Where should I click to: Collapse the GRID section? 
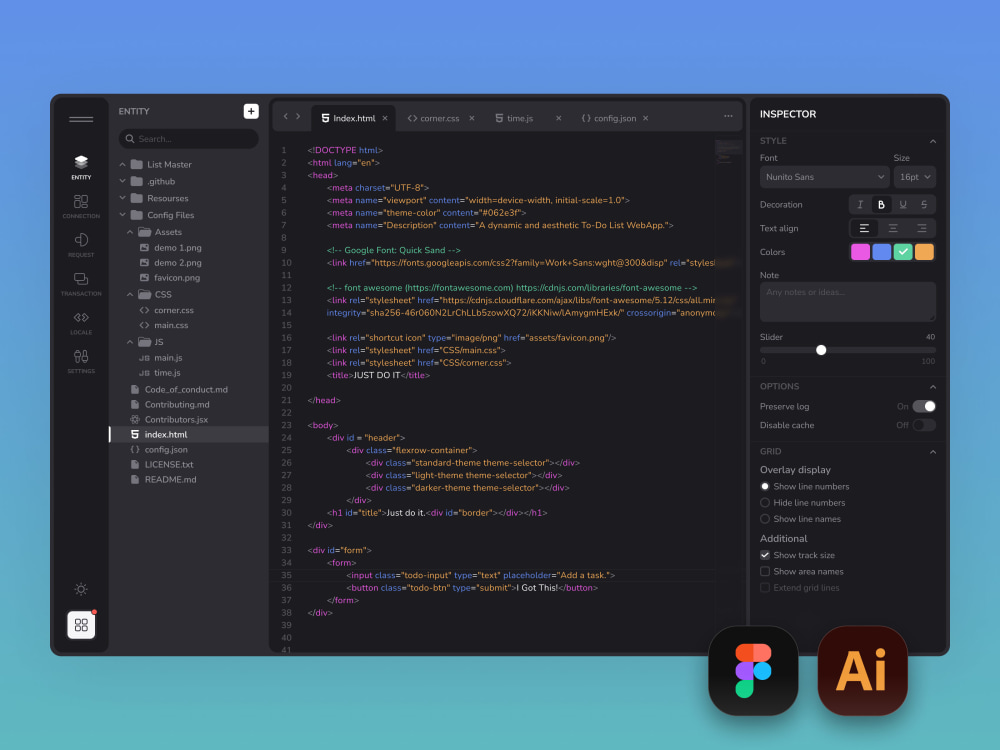pyautogui.click(x=933, y=452)
